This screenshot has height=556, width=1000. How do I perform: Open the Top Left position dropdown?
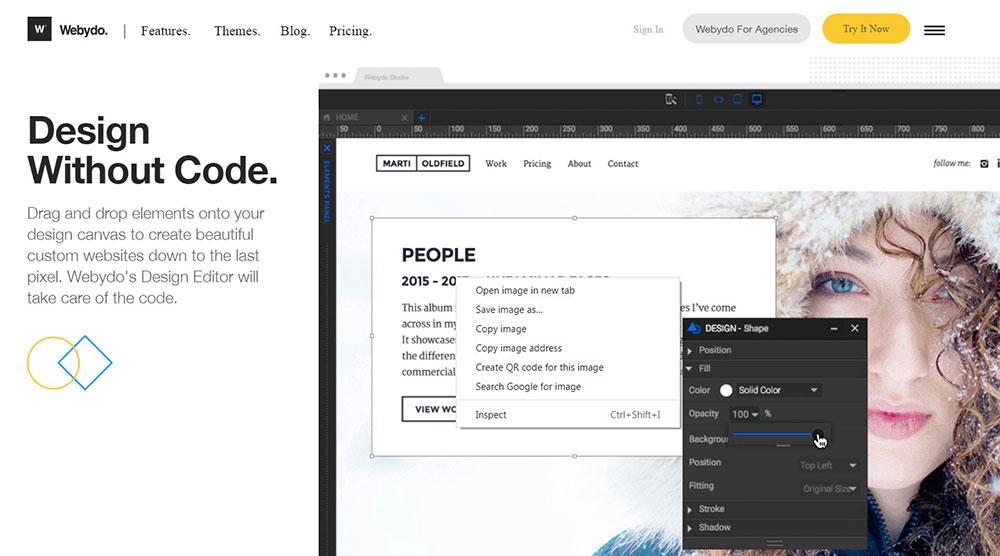(827, 465)
